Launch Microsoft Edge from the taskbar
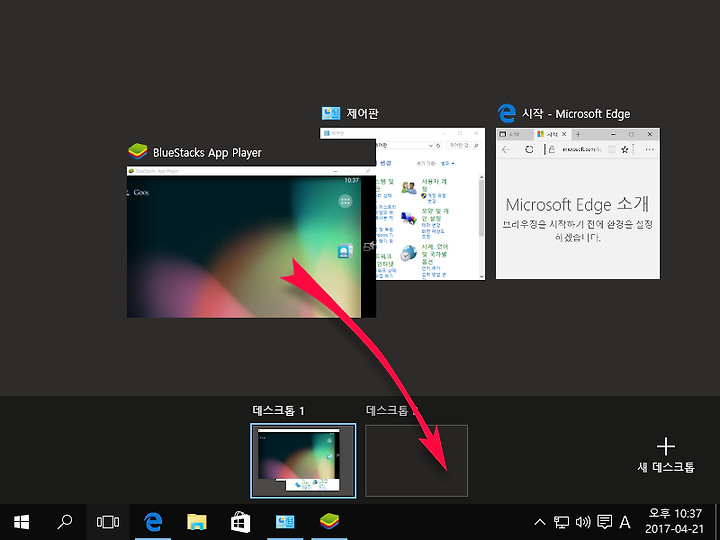 pos(153,522)
